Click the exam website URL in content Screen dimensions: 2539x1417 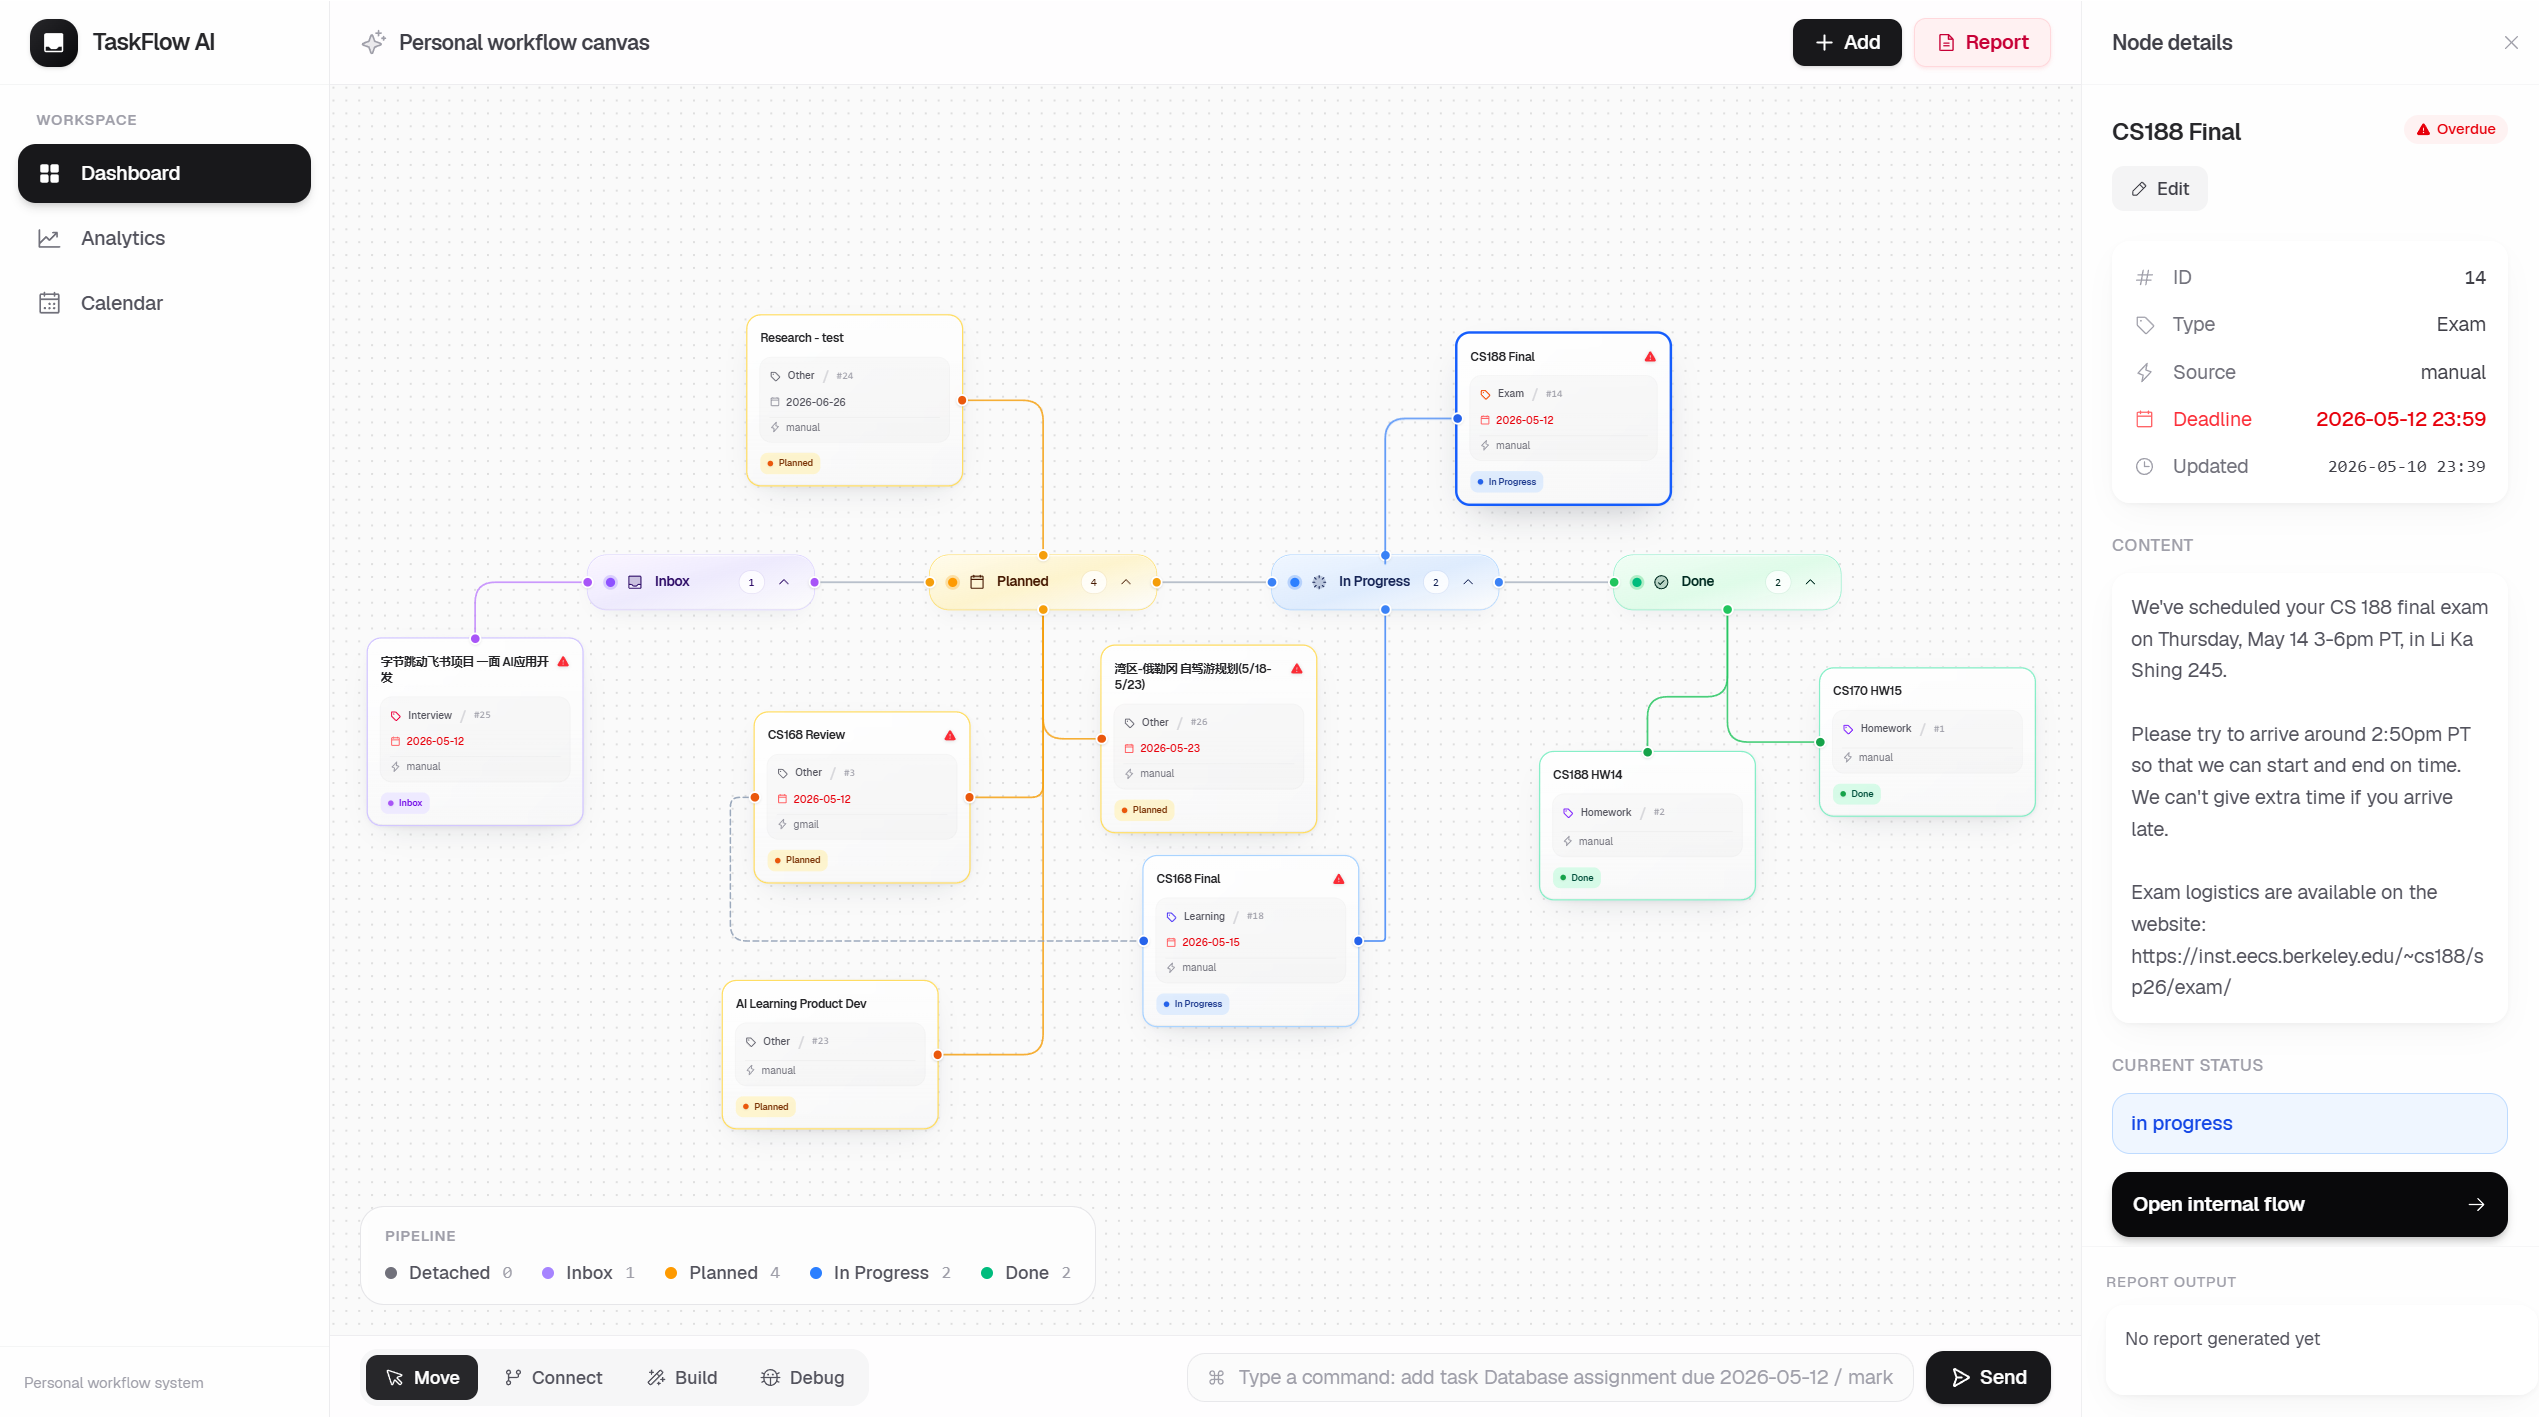2306,972
